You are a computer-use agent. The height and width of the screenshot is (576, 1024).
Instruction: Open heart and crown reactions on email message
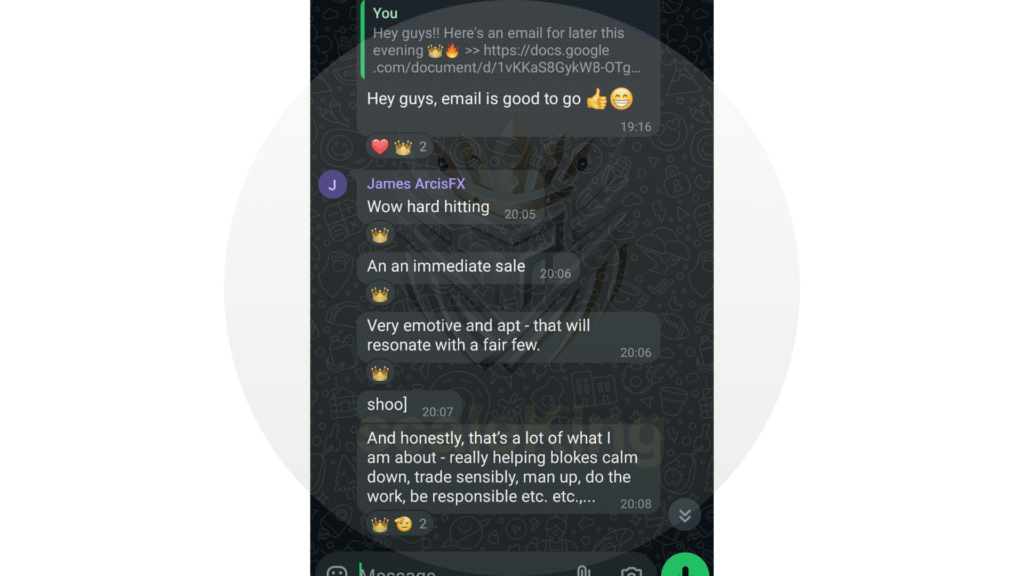coord(399,147)
